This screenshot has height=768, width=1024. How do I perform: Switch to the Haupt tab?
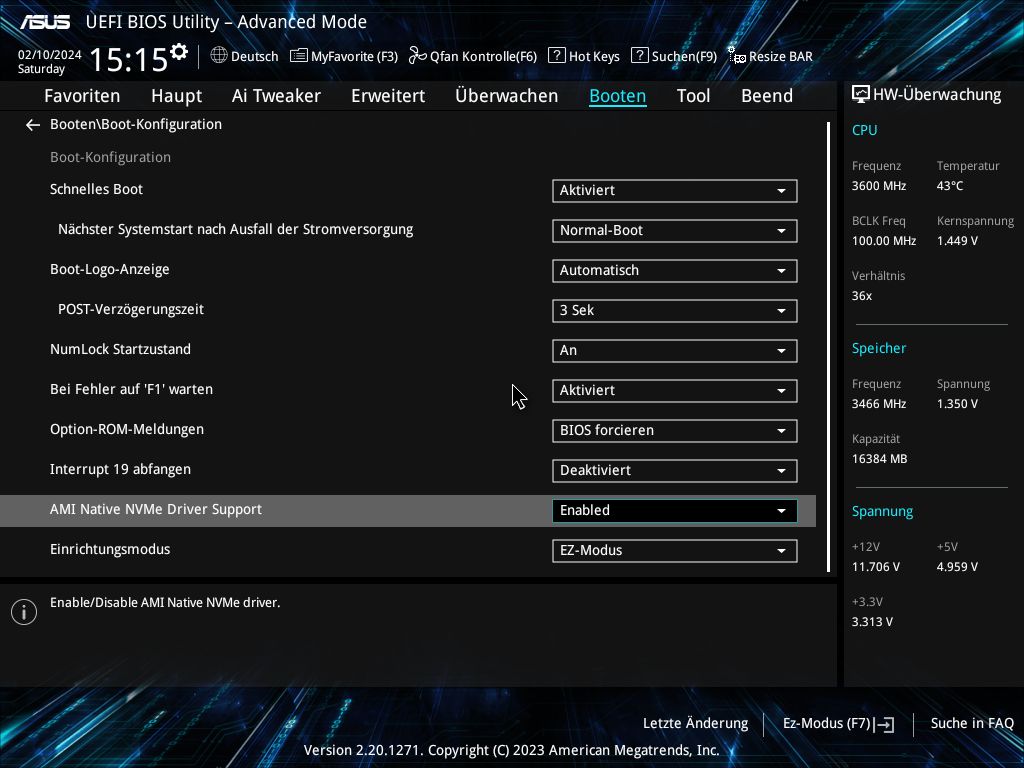pyautogui.click(x=176, y=96)
